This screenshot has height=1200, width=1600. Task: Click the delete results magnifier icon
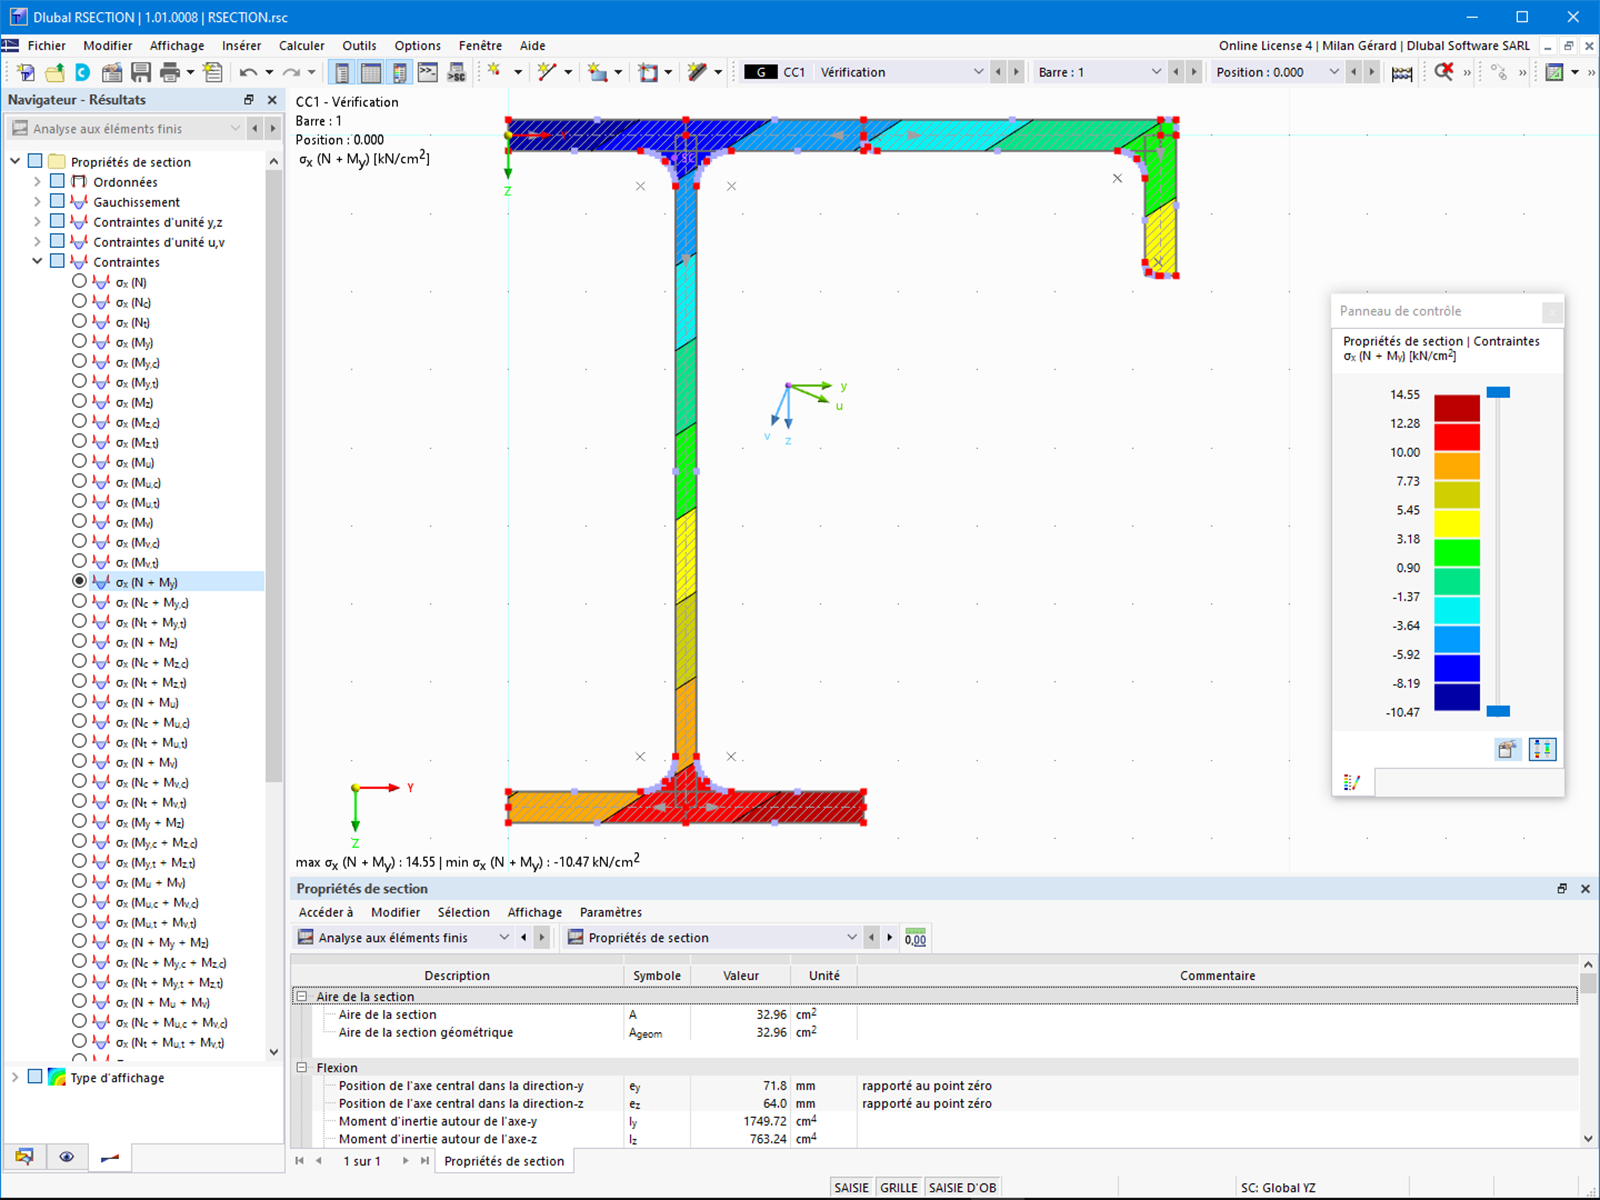[x=1444, y=72]
